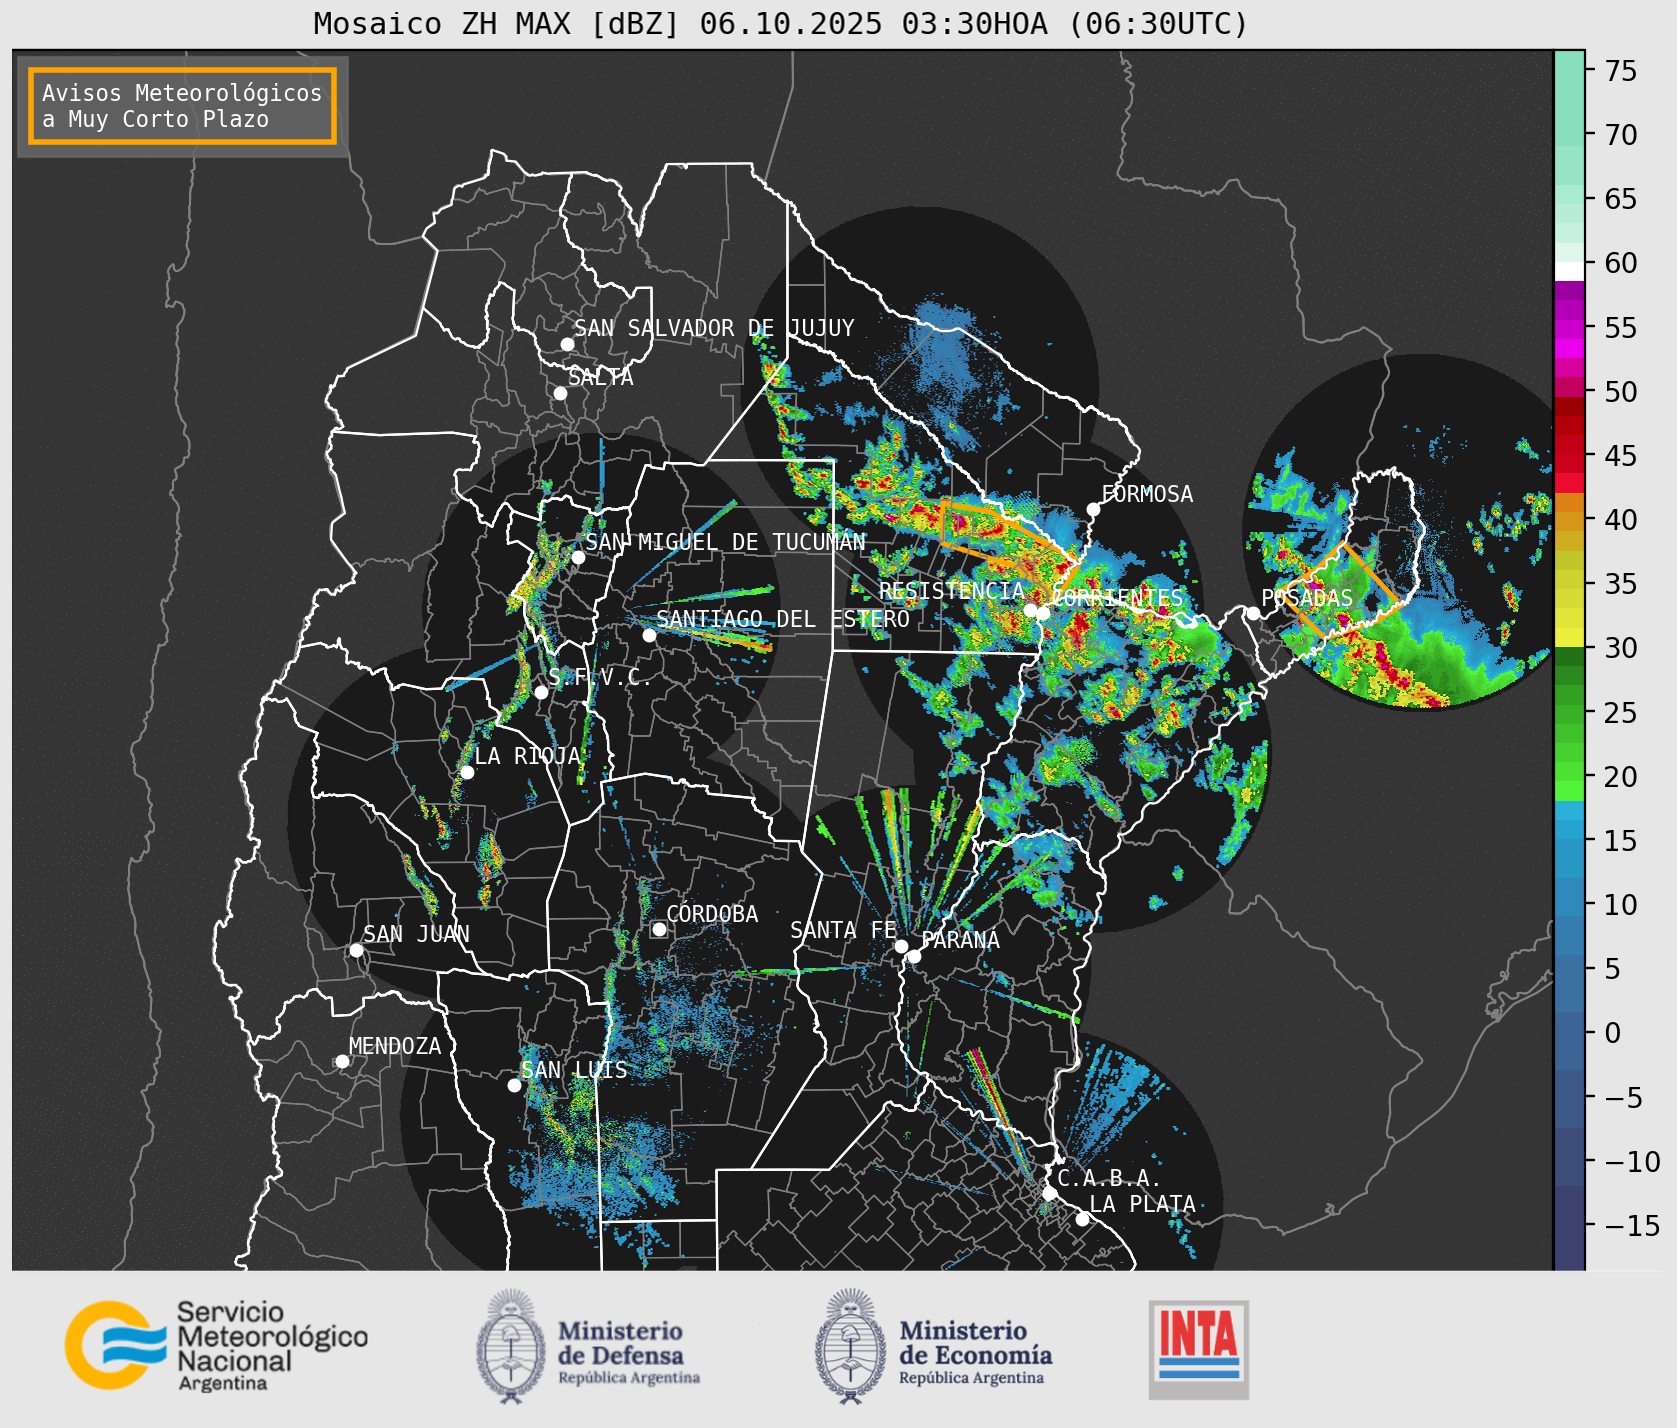The image size is (1677, 1428).
Task: Select the San Juan city marker dot
Action: 356,950
